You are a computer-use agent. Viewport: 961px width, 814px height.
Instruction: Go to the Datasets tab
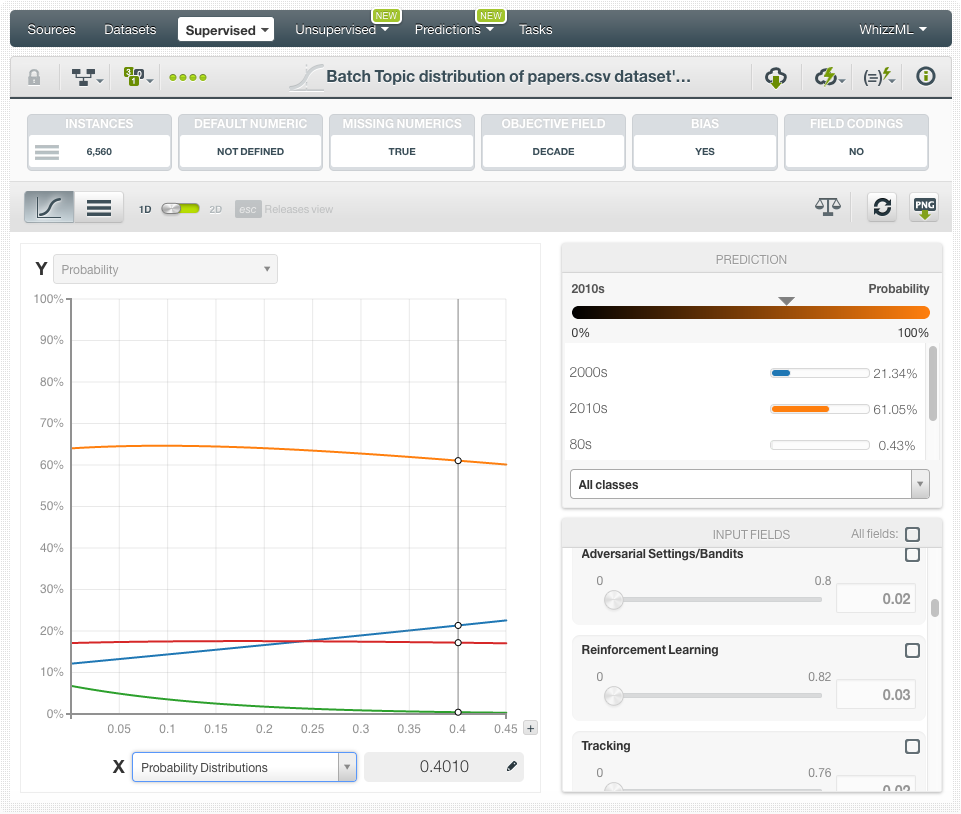click(x=130, y=30)
